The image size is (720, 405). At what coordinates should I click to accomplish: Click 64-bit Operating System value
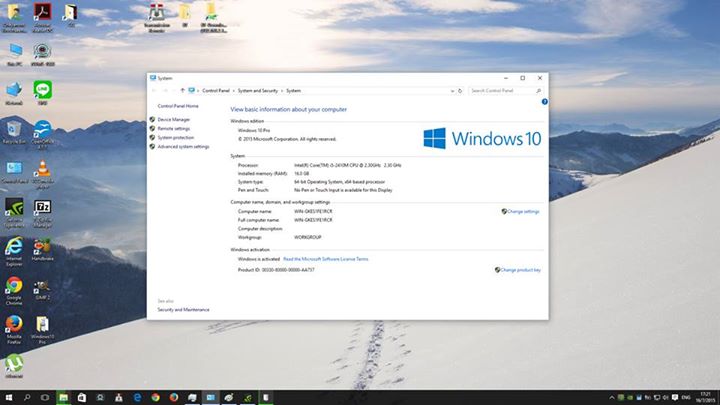(x=339, y=182)
